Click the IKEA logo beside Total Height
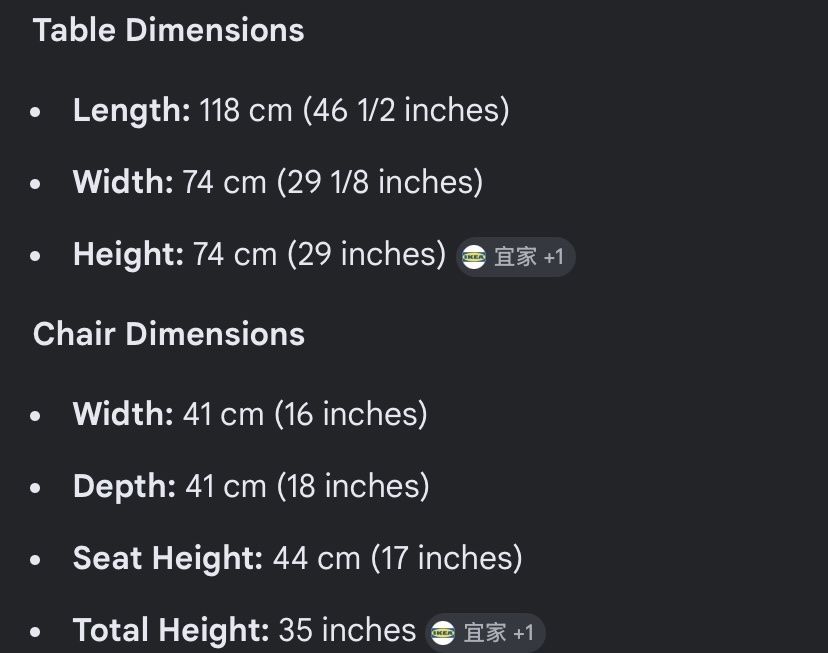The height and width of the screenshot is (653, 828). click(x=444, y=633)
